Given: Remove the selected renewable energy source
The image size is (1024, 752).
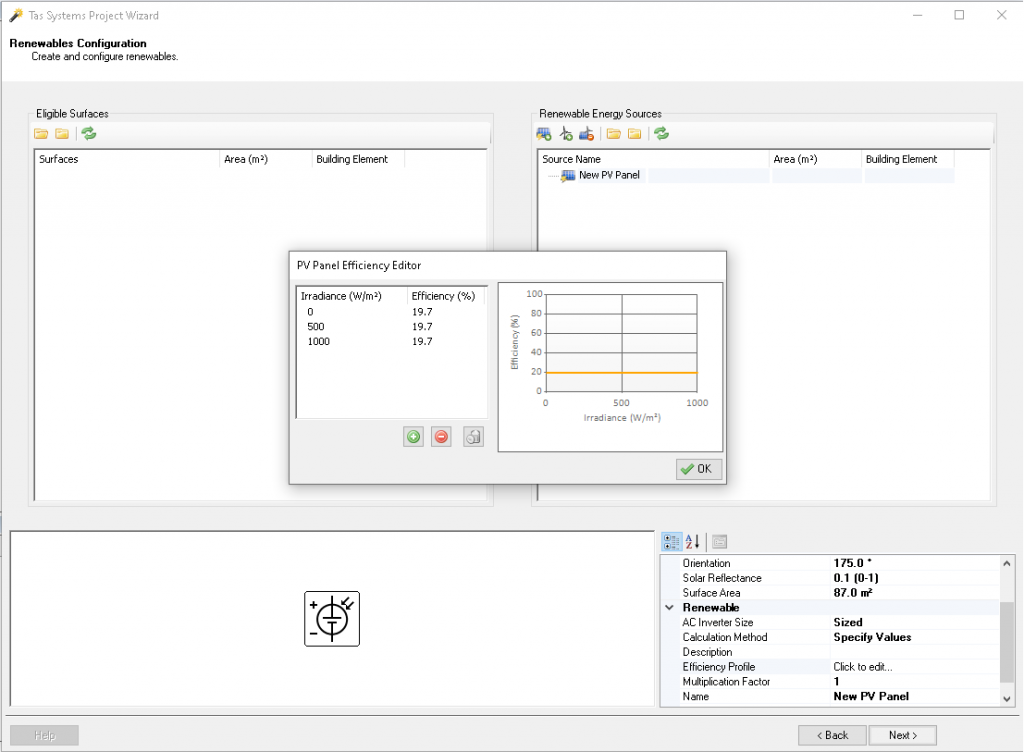Looking at the screenshot, I should point(587,134).
